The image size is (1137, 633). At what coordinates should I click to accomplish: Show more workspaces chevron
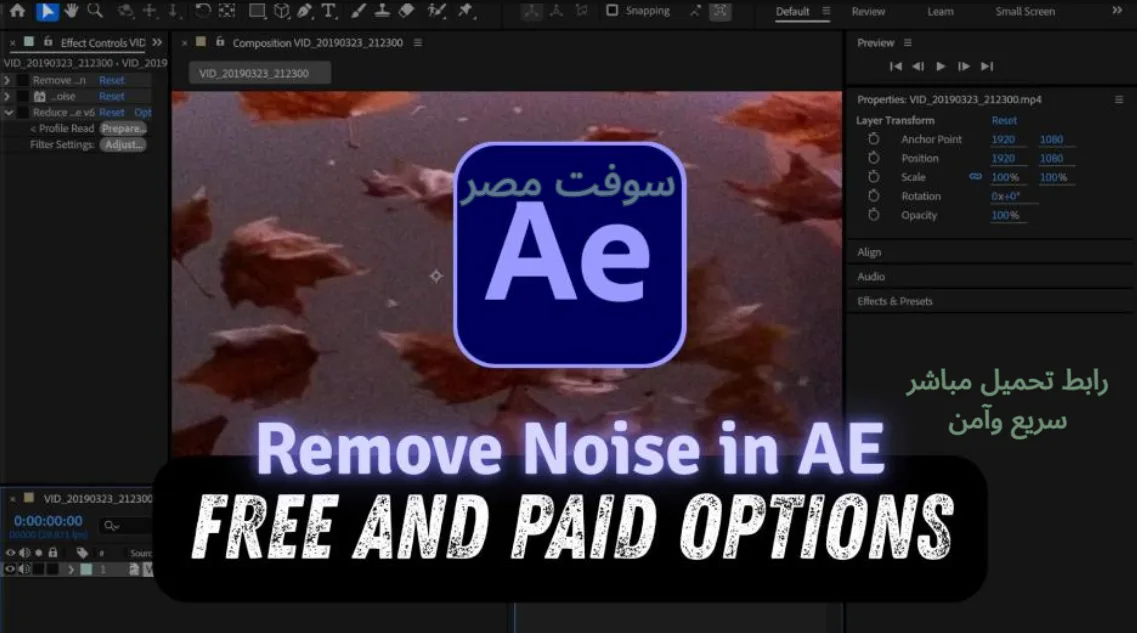(1117, 11)
